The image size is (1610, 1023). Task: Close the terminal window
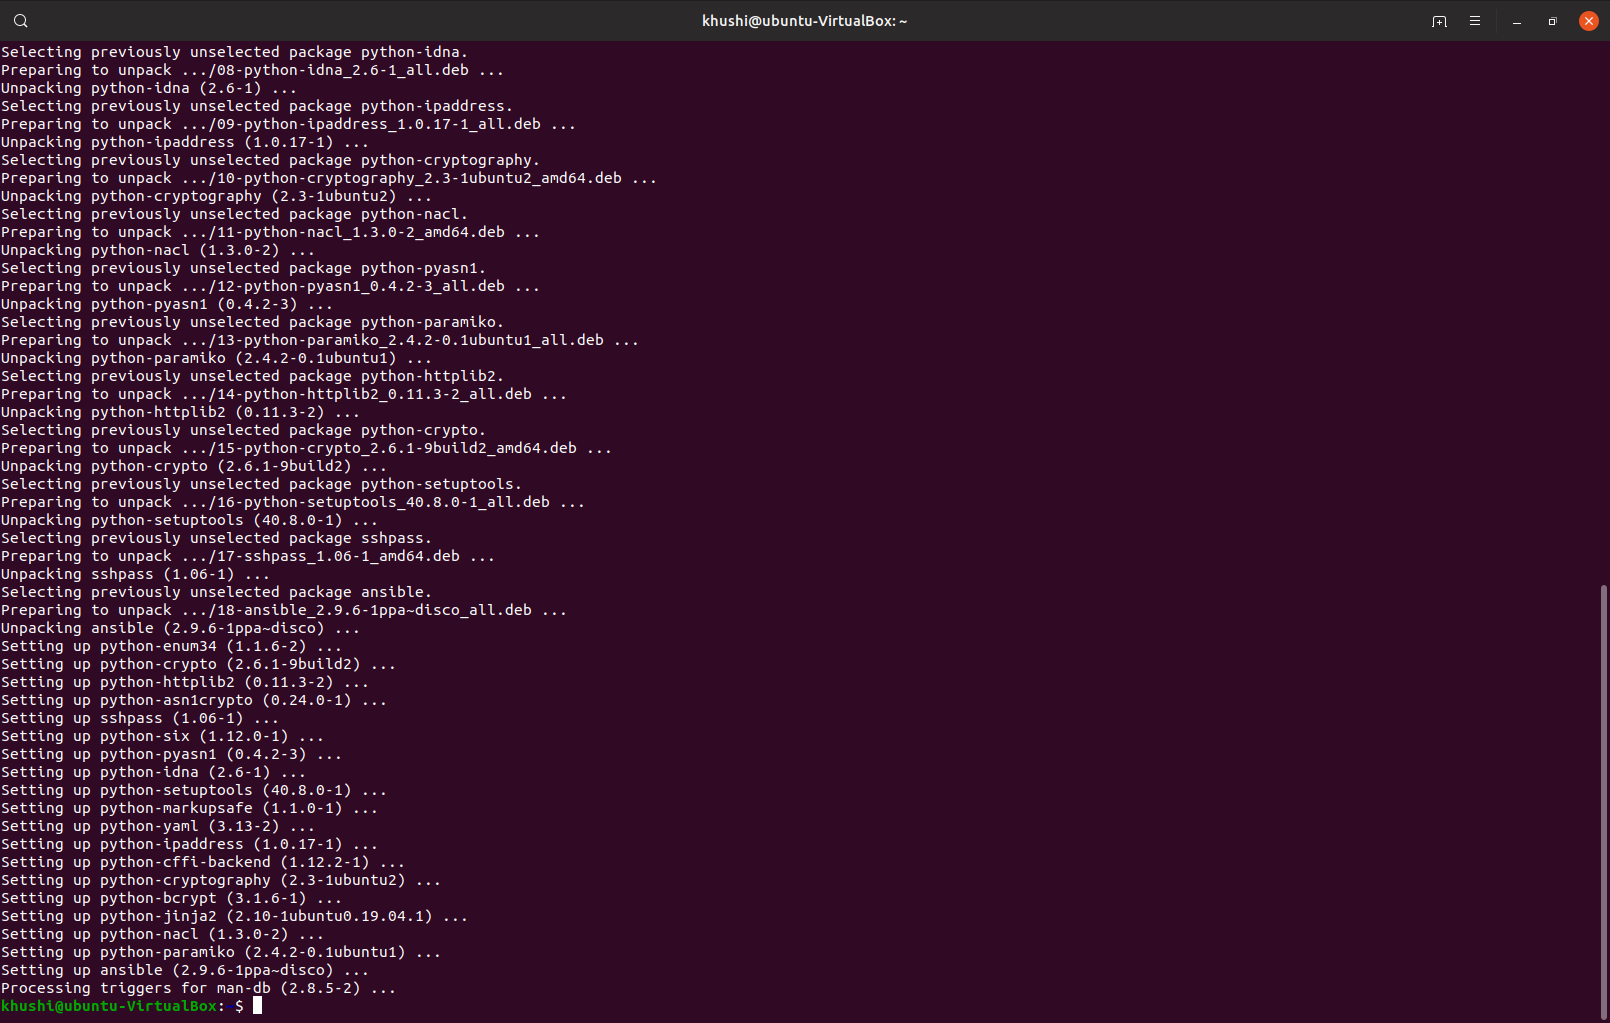point(1589,21)
